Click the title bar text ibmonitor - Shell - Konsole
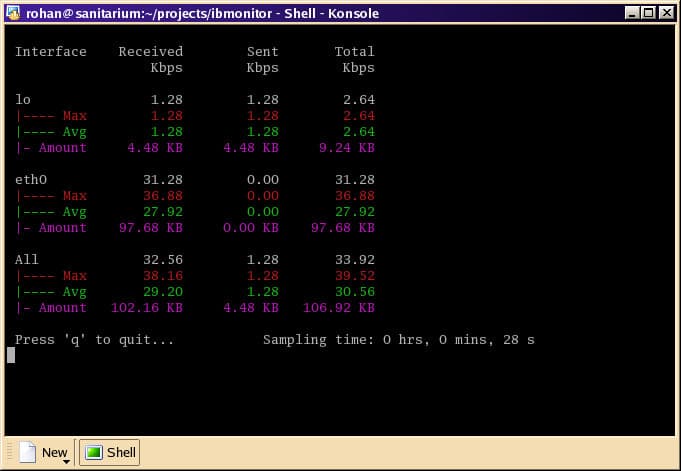Screen dimensions: 681x471 click(x=295, y=13)
